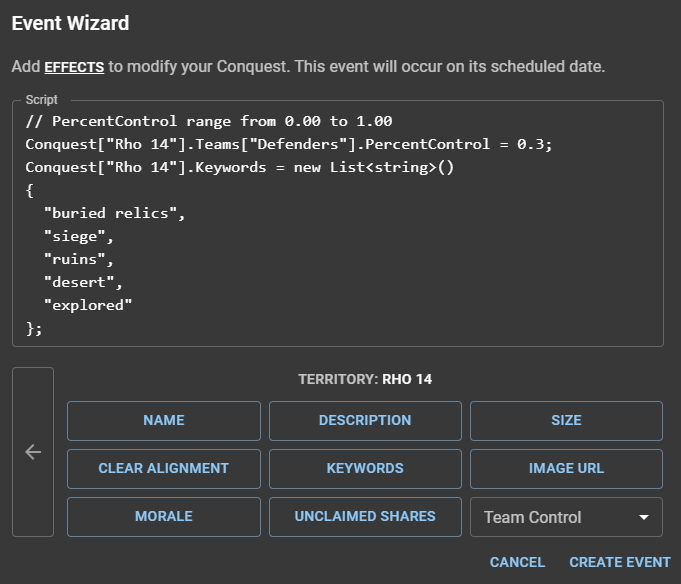The image size is (681, 584).
Task: Click the "siege" keyword in script
Action: coord(77,236)
